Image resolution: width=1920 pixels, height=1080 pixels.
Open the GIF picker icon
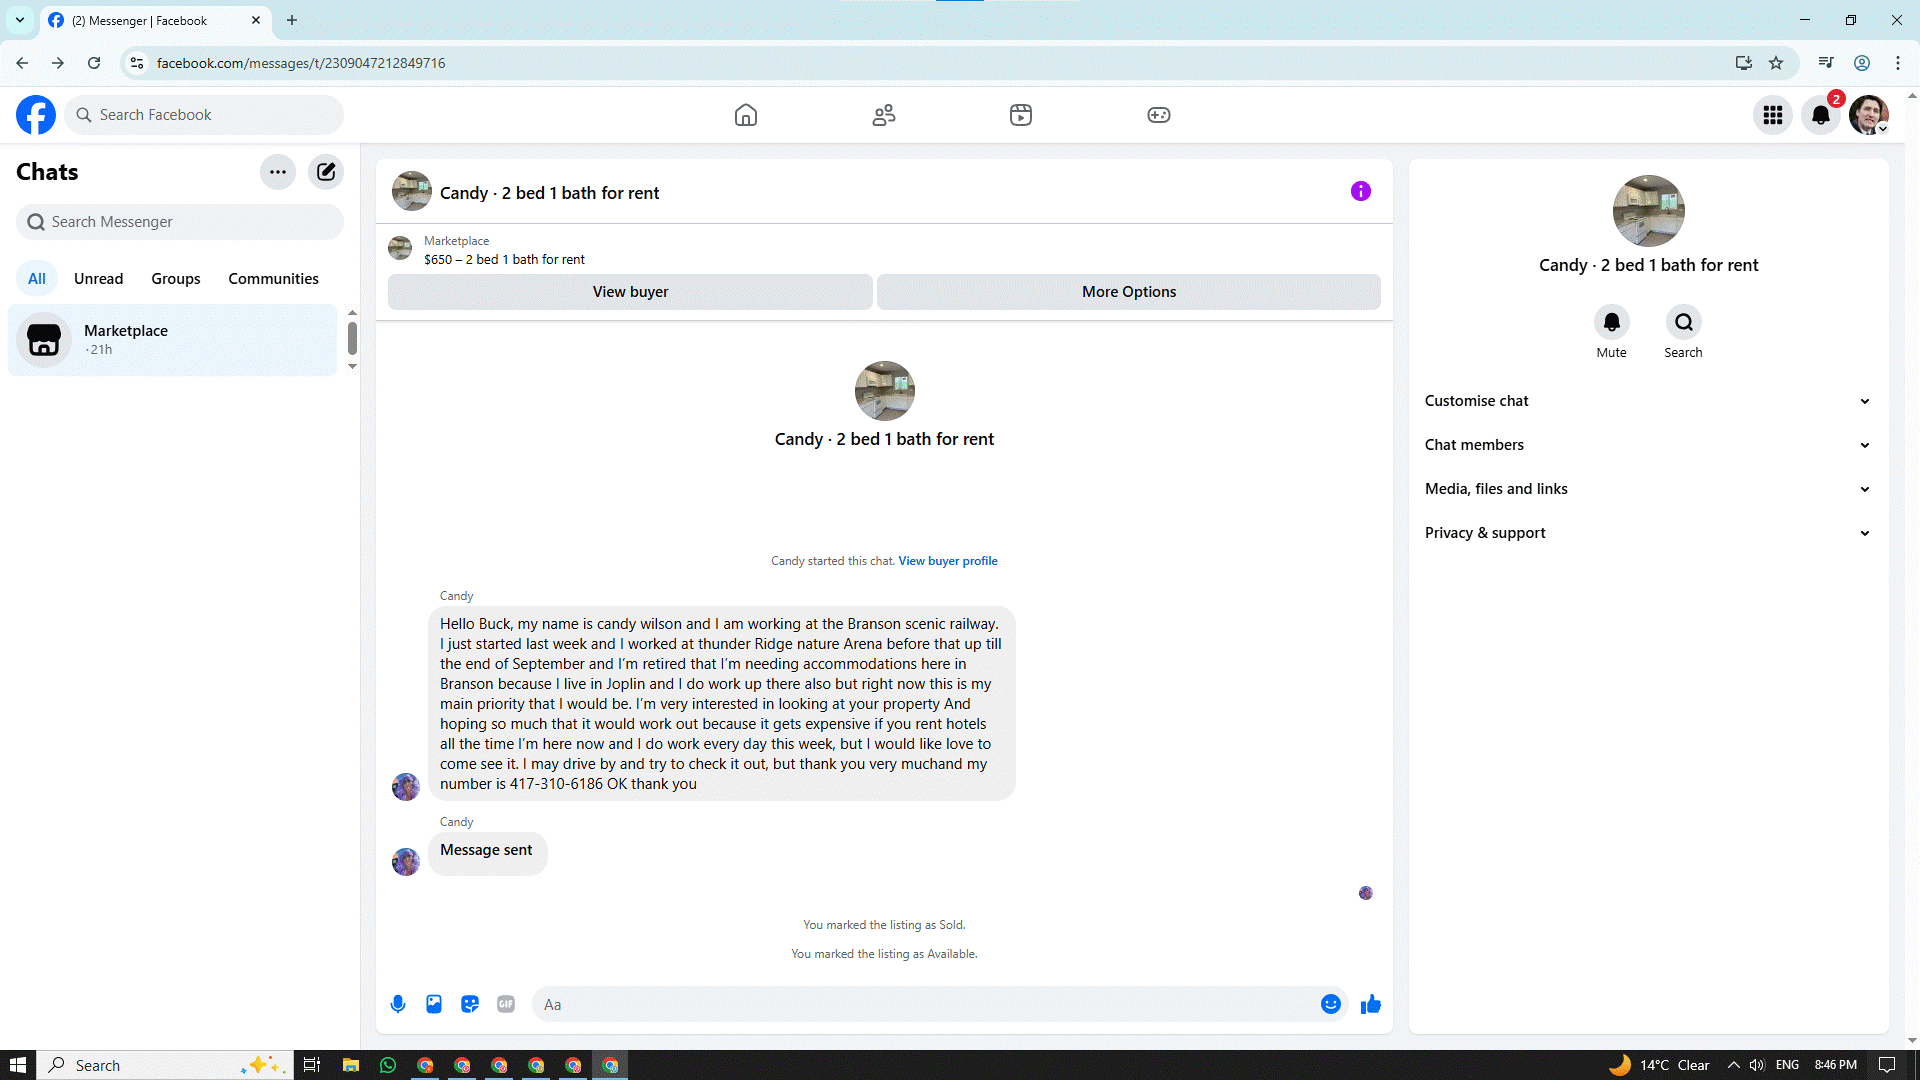click(506, 1004)
